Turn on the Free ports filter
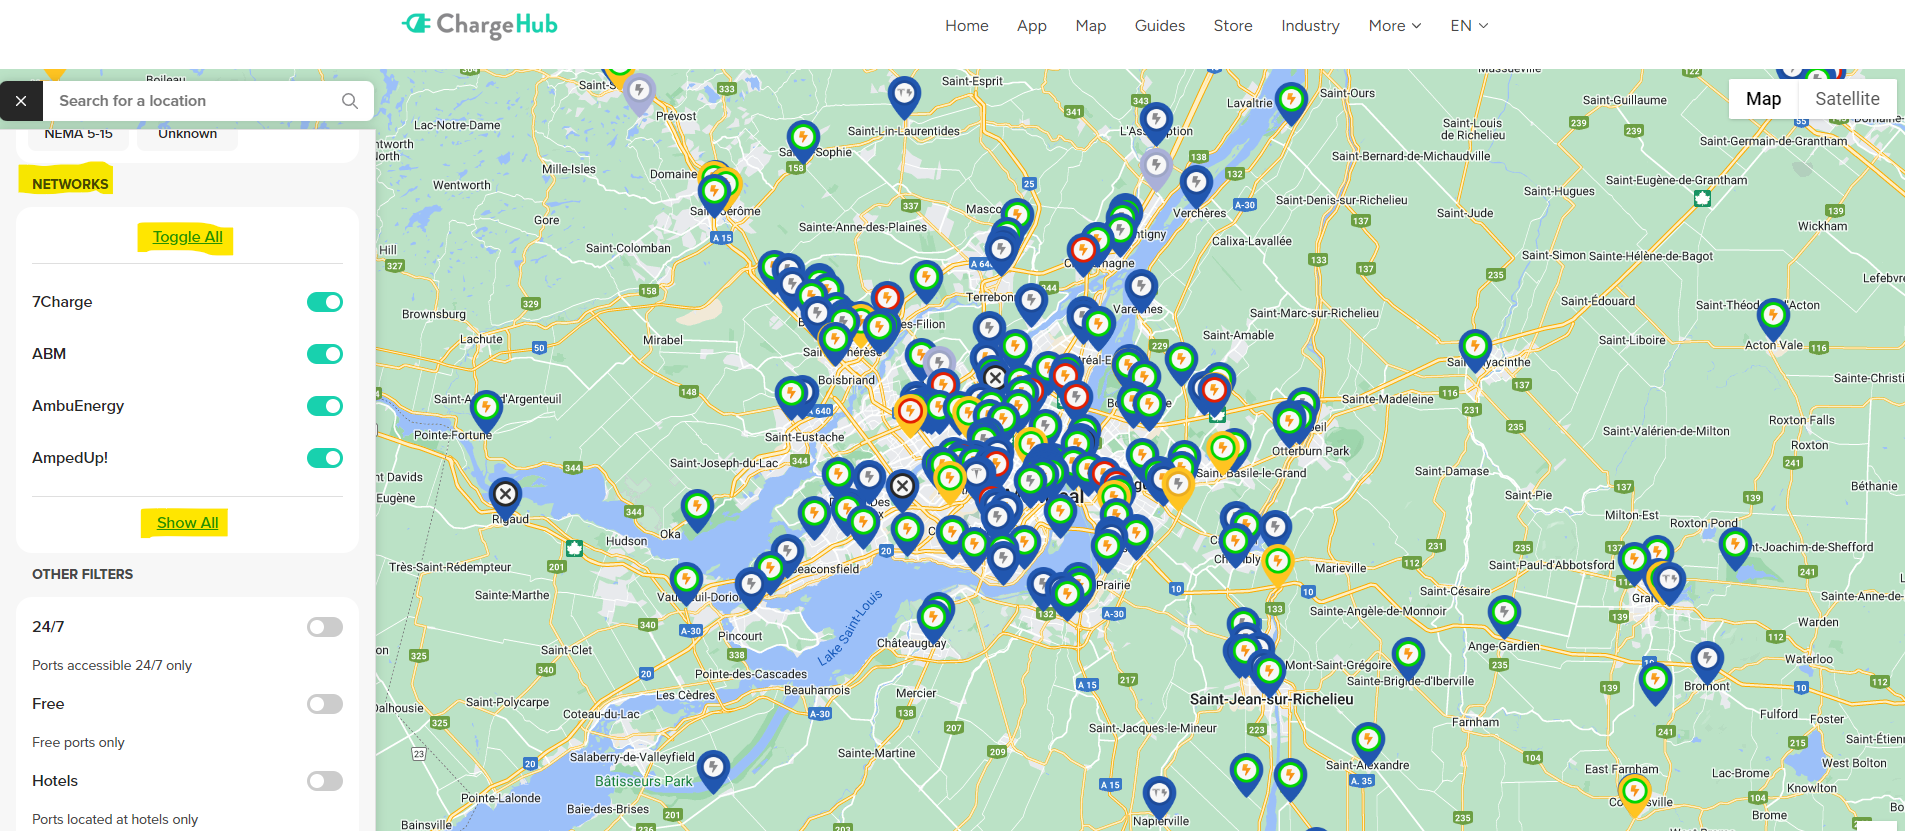The height and width of the screenshot is (831, 1905). [x=325, y=704]
